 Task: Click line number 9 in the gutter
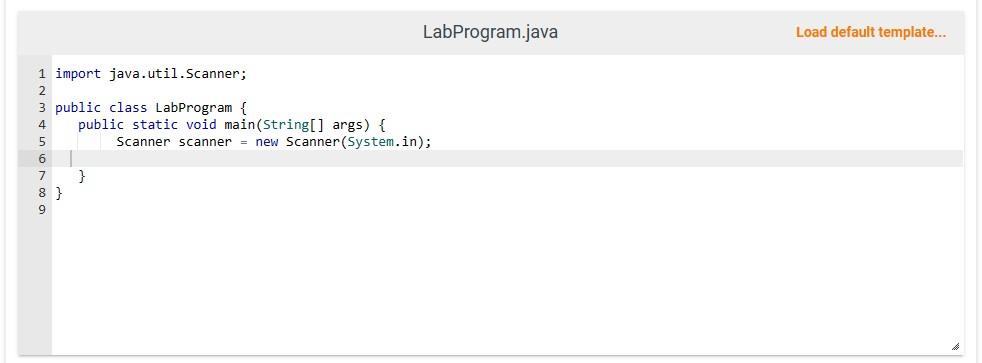(42, 210)
